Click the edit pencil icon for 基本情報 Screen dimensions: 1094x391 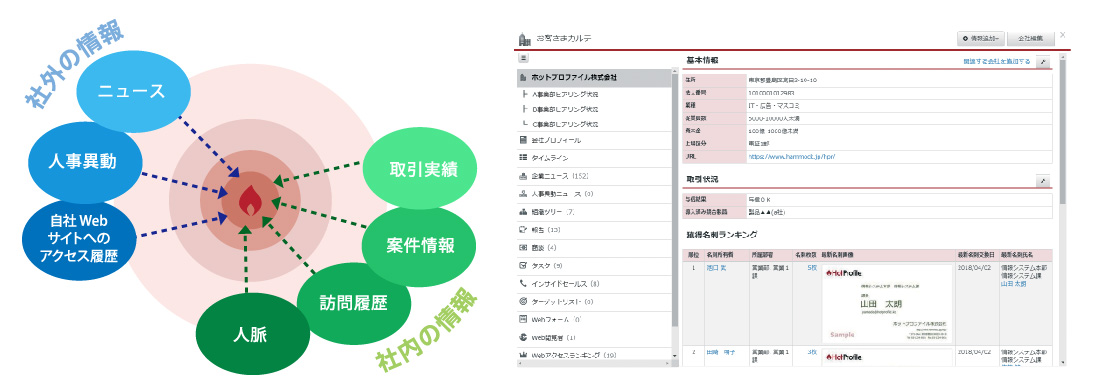tap(1044, 62)
